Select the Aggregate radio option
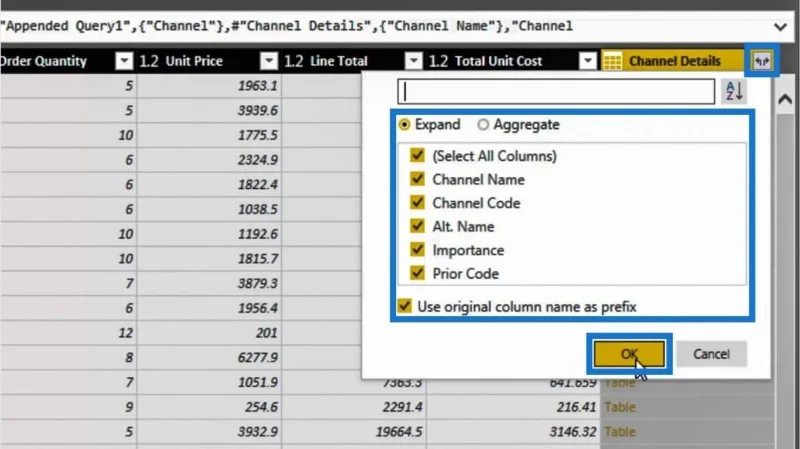 483,124
